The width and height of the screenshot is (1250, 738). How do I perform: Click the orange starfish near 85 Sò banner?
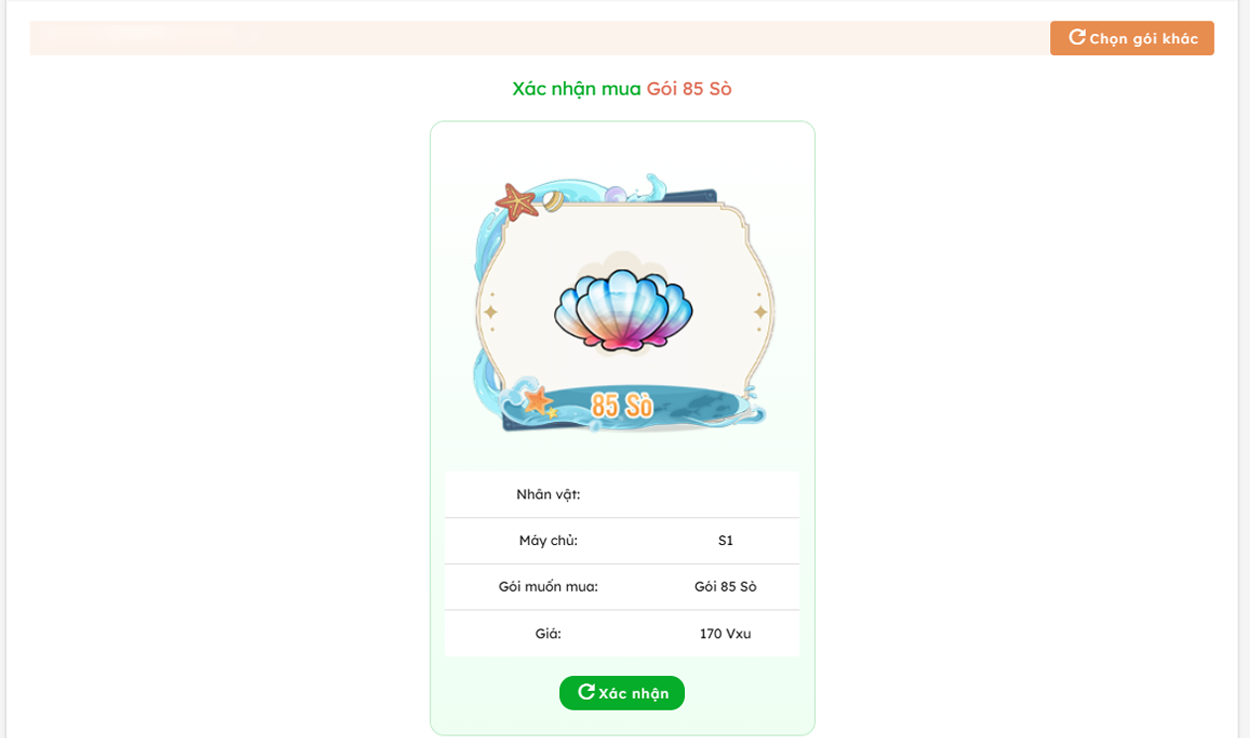pyautogui.click(x=538, y=402)
